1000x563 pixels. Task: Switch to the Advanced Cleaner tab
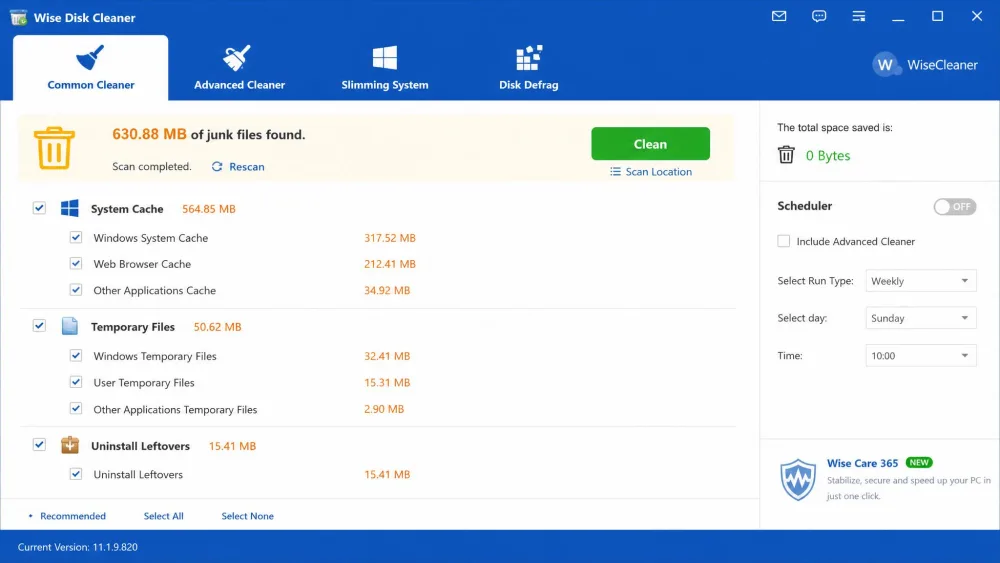(x=239, y=68)
